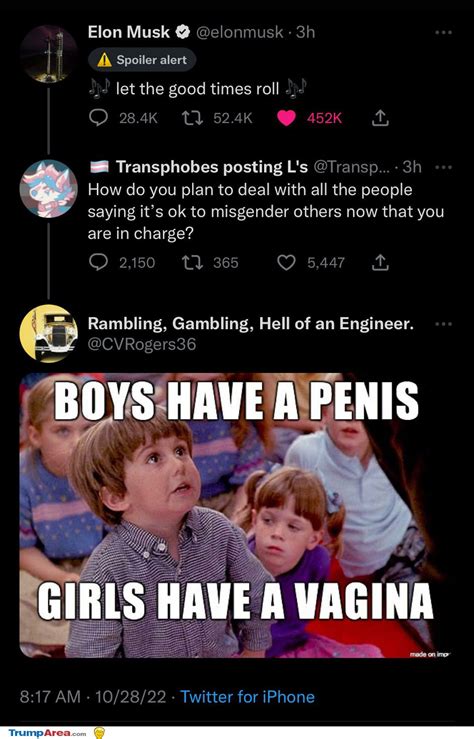Image resolution: width=474 pixels, height=739 pixels.
Task: Unlike the tweet with 452K likes
Action: tap(286, 118)
